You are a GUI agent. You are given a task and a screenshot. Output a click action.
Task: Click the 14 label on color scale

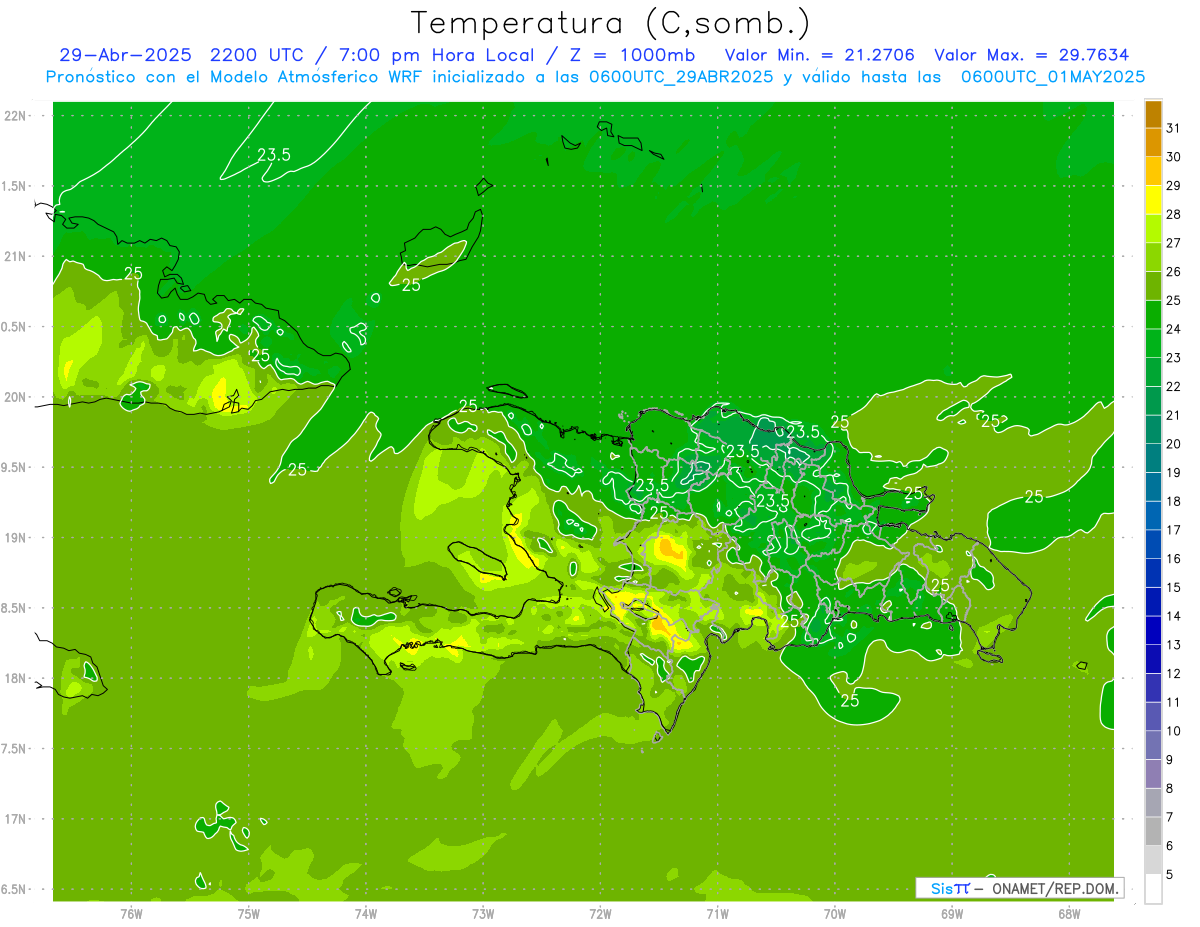tap(1173, 616)
